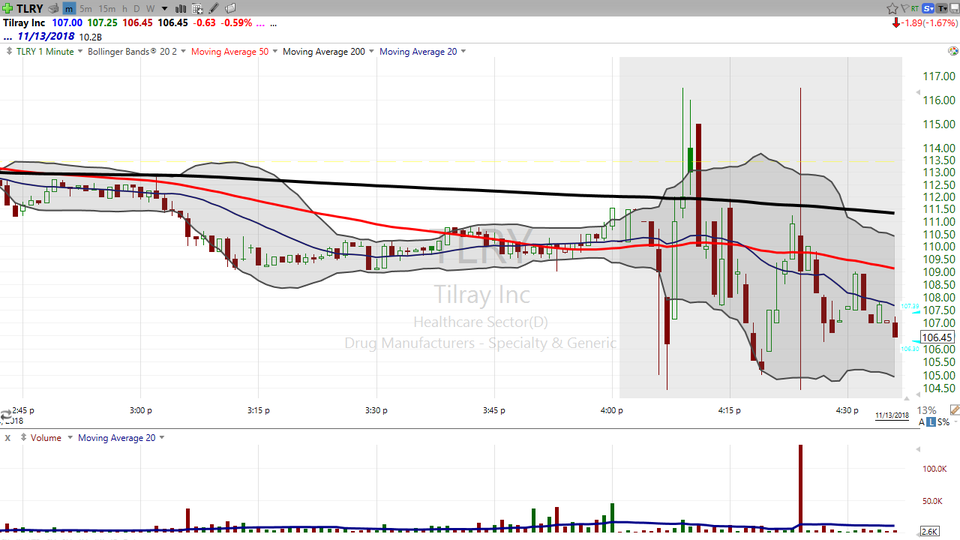The image size is (960, 540).
Task: Click the 11/13/2018 date link on axis
Action: [x=891, y=414]
